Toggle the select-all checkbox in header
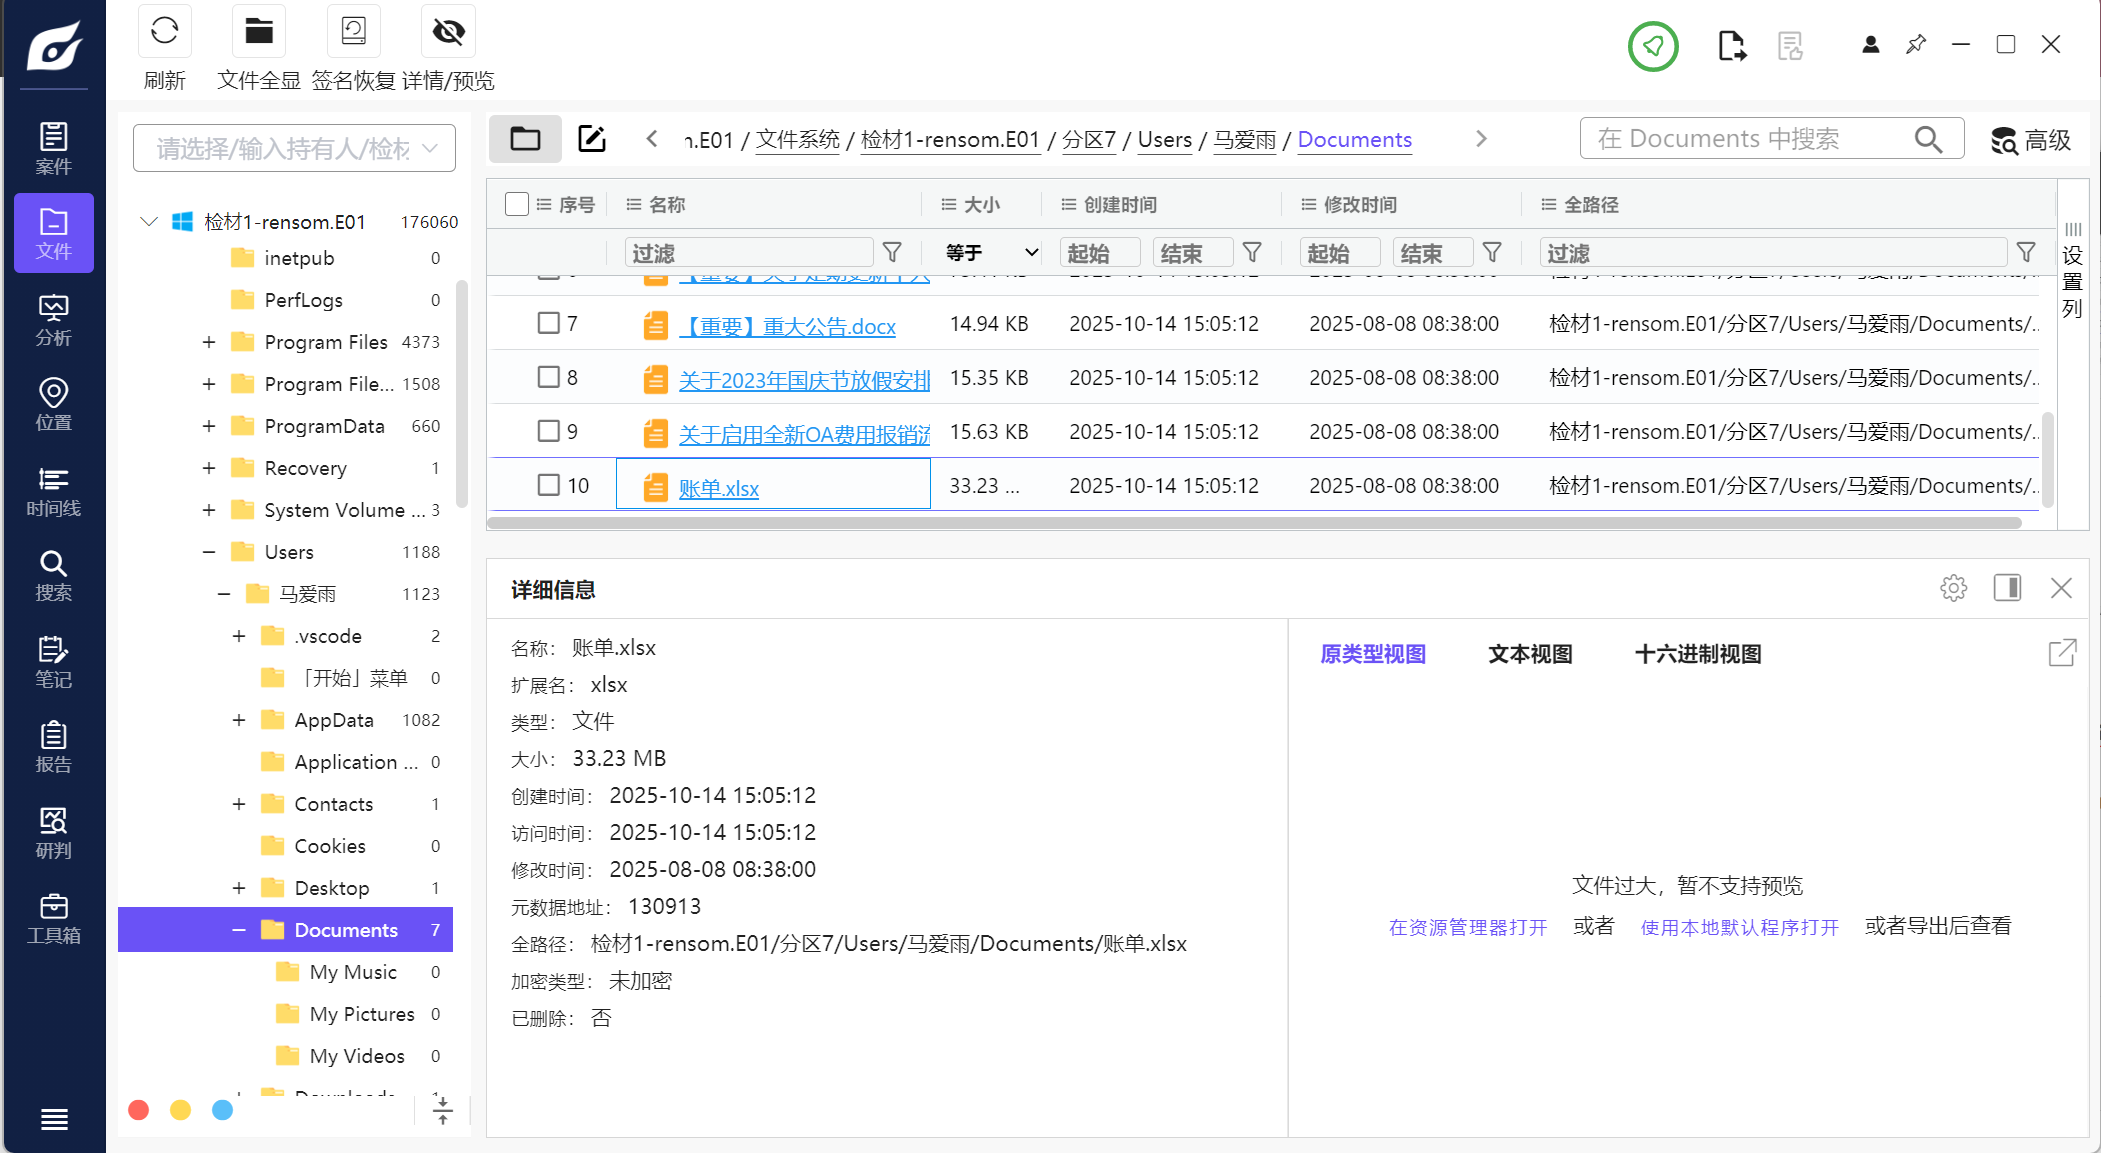Screen dimensions: 2101x1153 point(517,204)
